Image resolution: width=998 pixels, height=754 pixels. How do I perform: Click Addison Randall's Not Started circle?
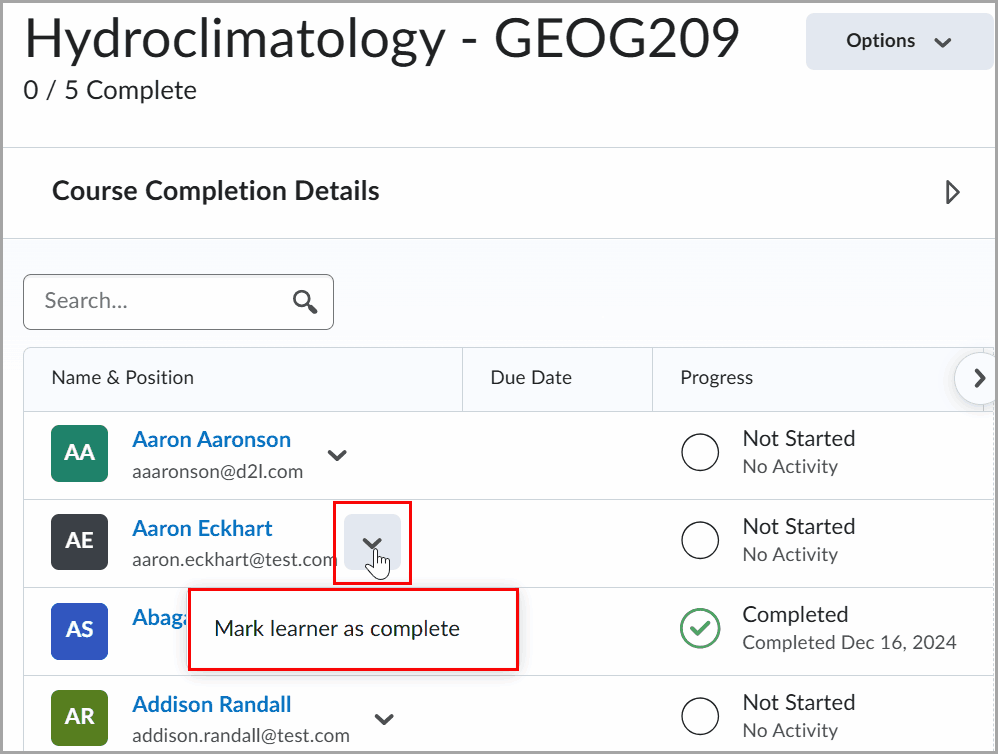(699, 717)
